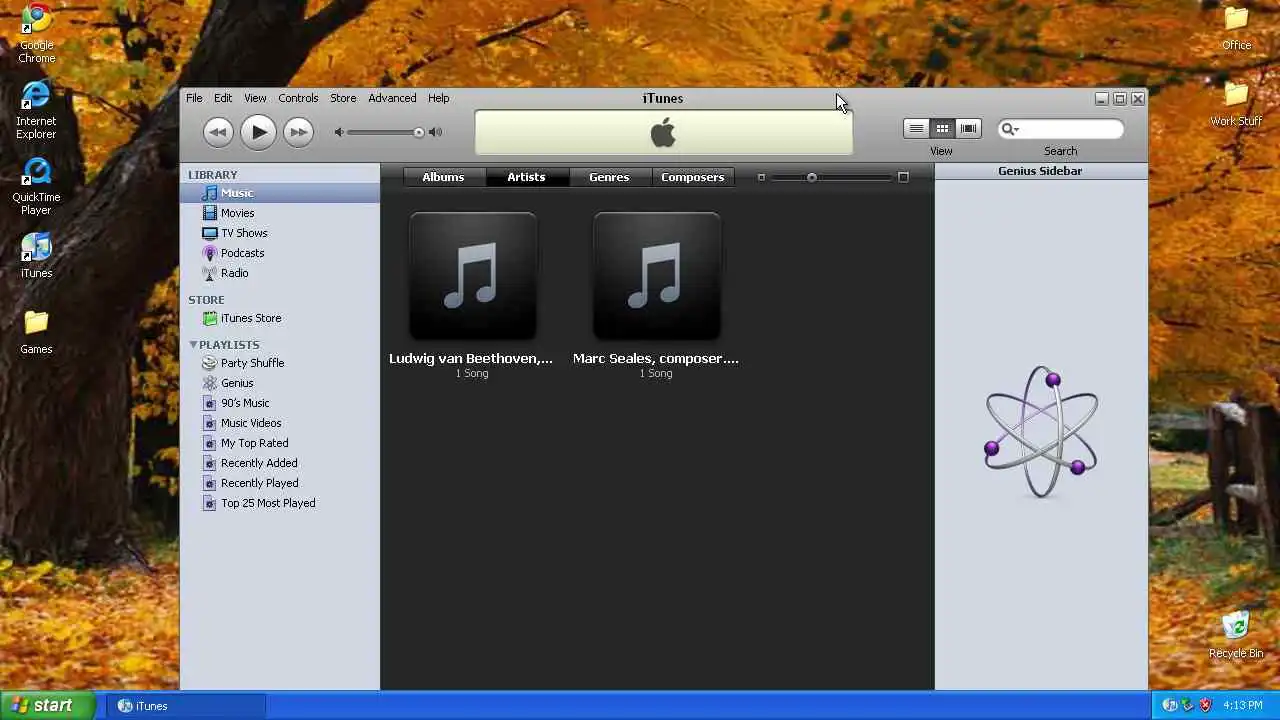Click the taskbar clock showing 4:13 PM
This screenshot has height=720, width=1280.
(x=1243, y=706)
